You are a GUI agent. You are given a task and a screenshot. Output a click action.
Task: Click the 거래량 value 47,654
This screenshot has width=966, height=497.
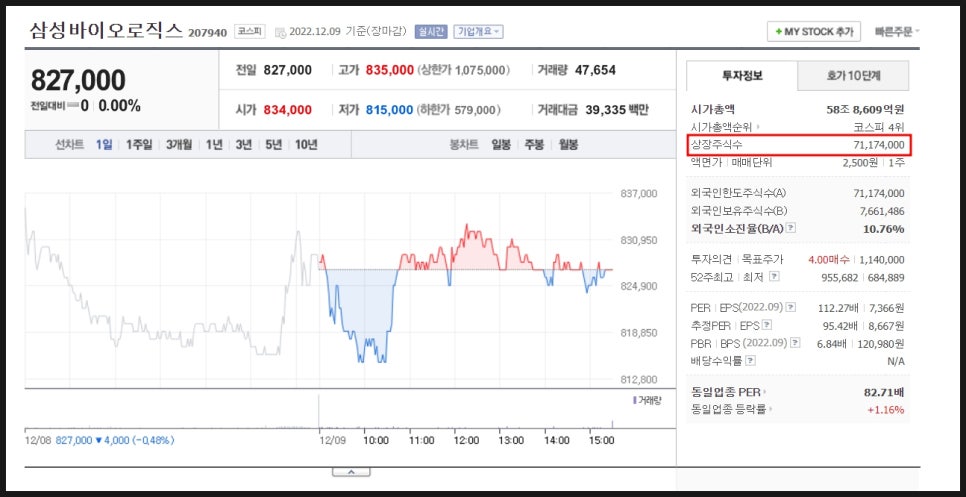pos(595,70)
